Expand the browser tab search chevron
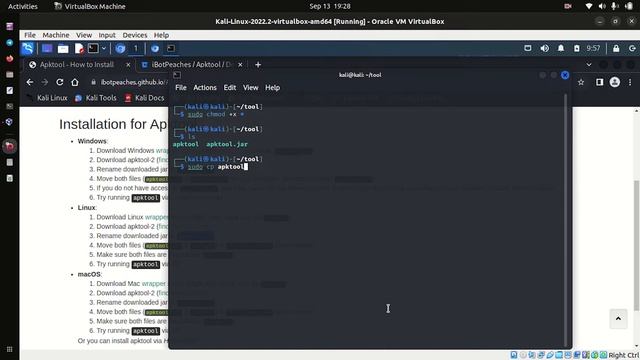This screenshot has height=360, width=640. click(x=589, y=64)
